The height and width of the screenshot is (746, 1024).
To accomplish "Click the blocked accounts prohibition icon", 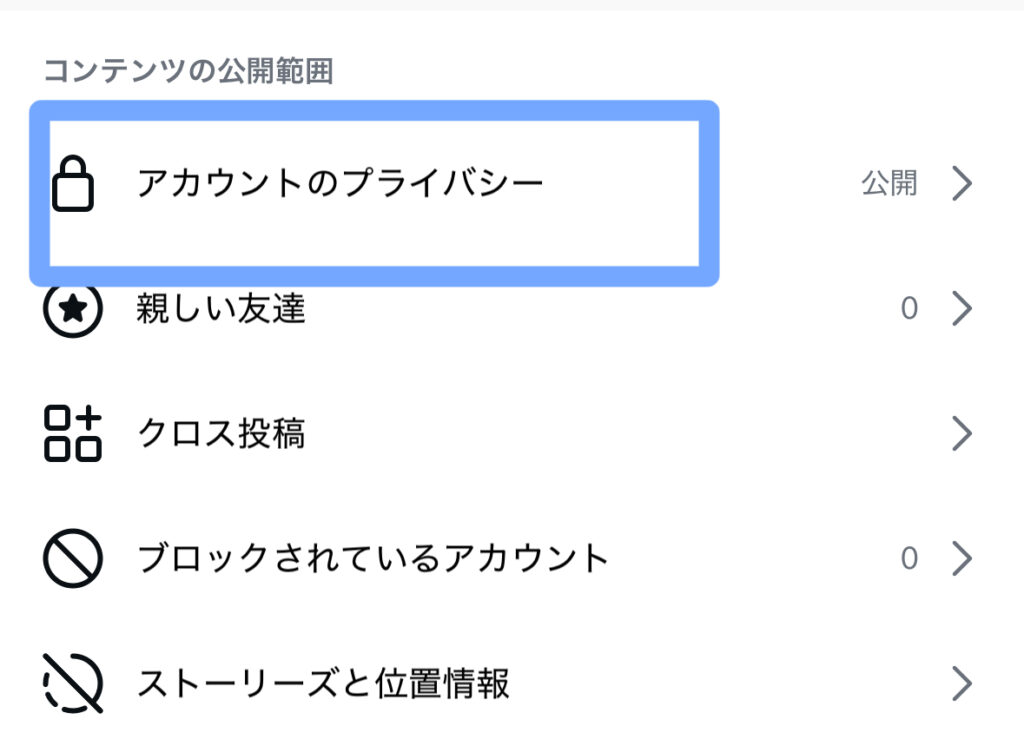I will click(x=73, y=558).
